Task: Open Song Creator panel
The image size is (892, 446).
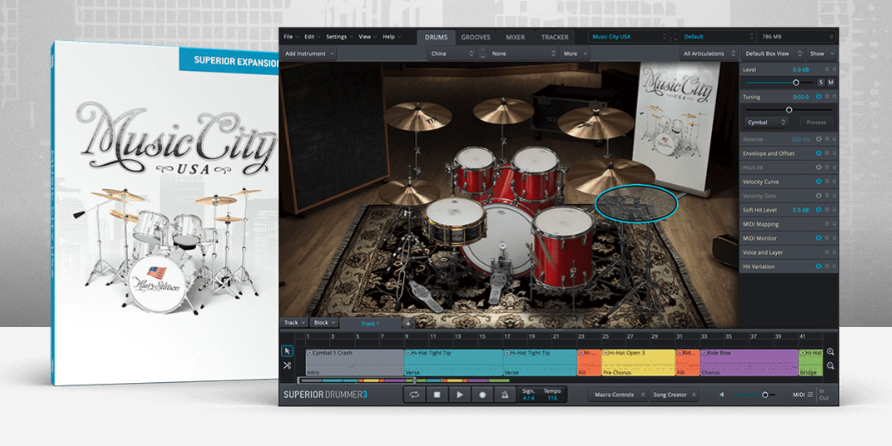Action: pyautogui.click(x=674, y=395)
